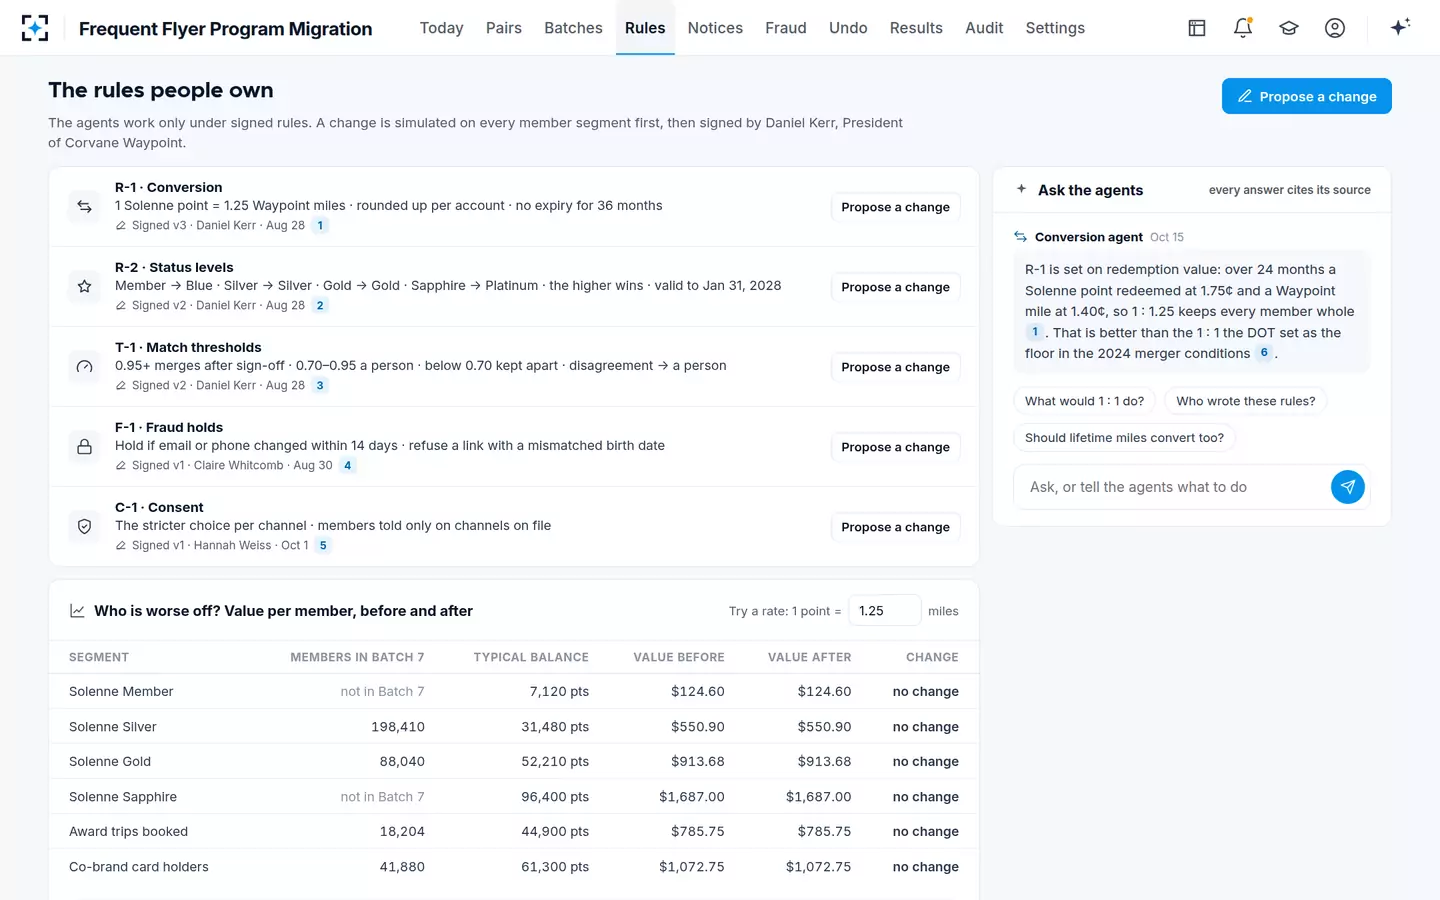Send the message with the paper plane button
Screen dimensions: 1440x900
click(1348, 487)
